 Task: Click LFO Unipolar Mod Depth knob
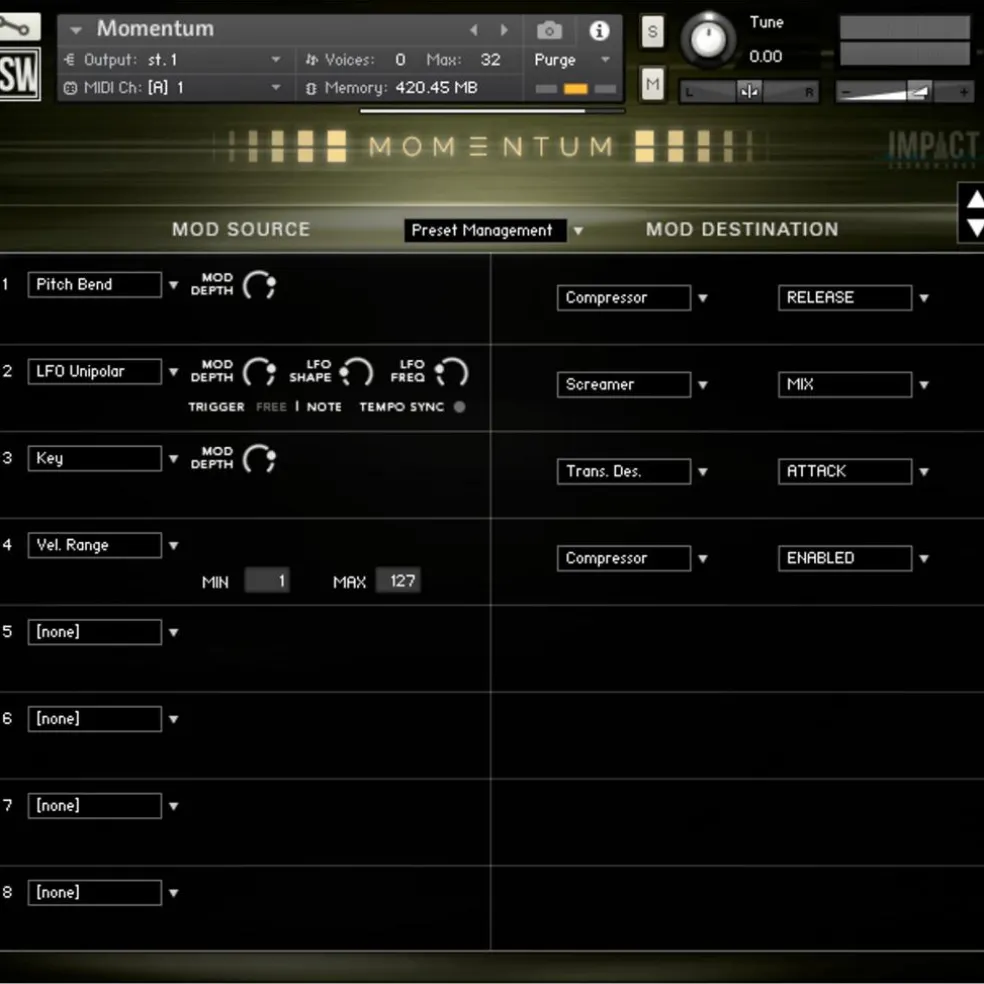[x=259, y=372]
